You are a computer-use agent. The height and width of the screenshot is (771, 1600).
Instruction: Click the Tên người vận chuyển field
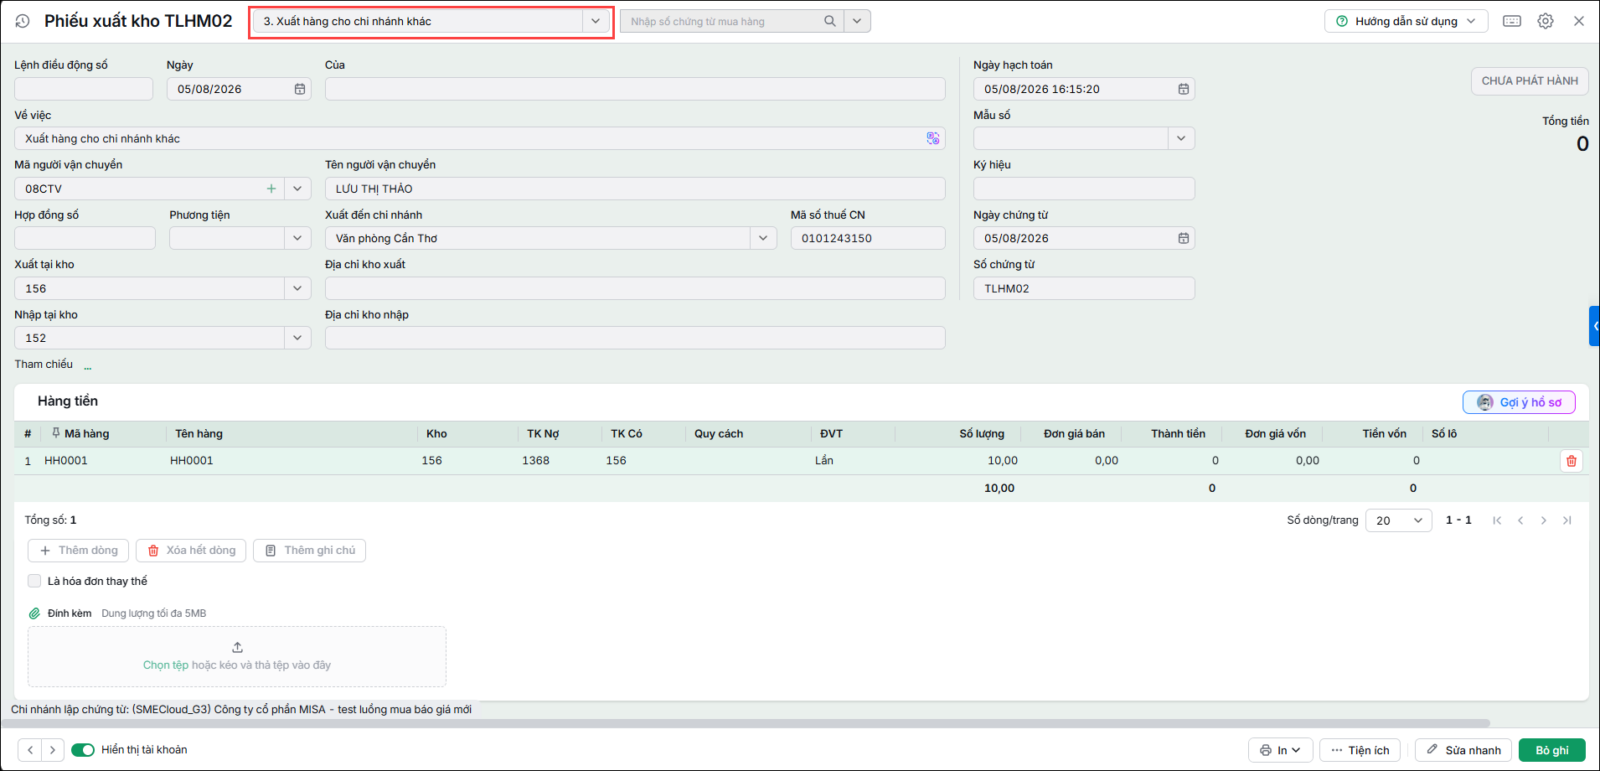[635, 188]
